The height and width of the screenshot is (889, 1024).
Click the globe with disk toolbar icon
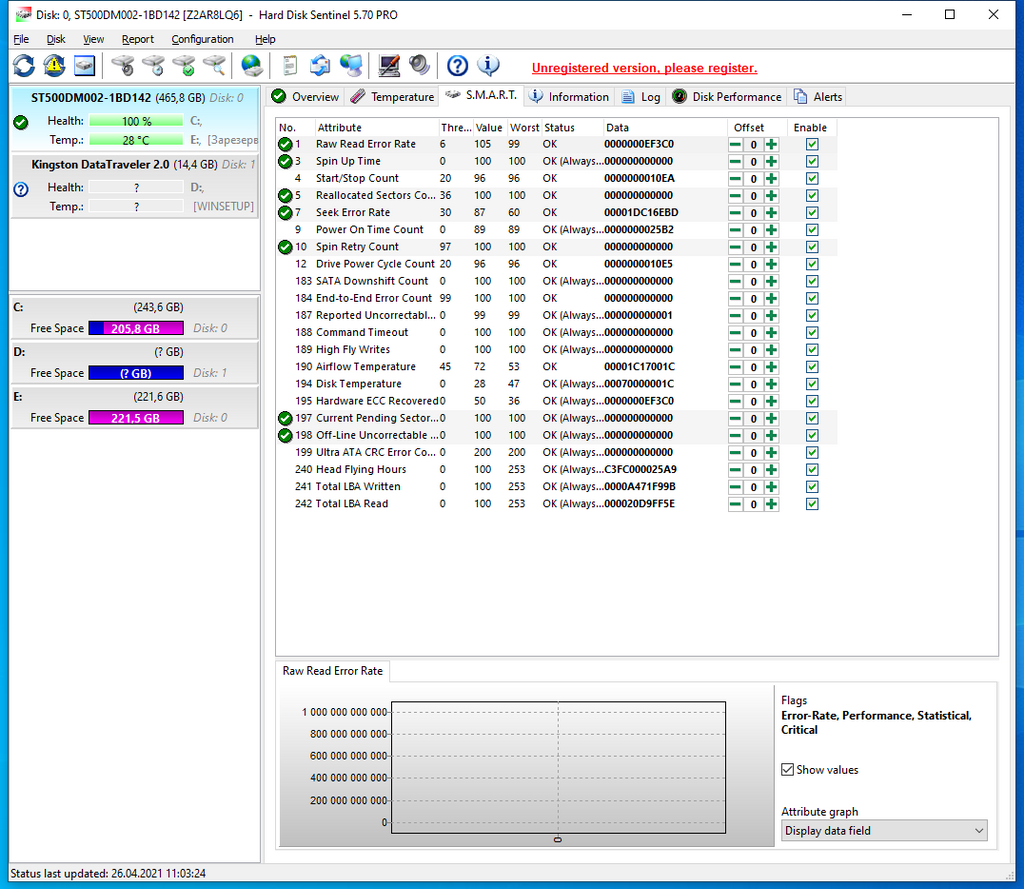251,66
